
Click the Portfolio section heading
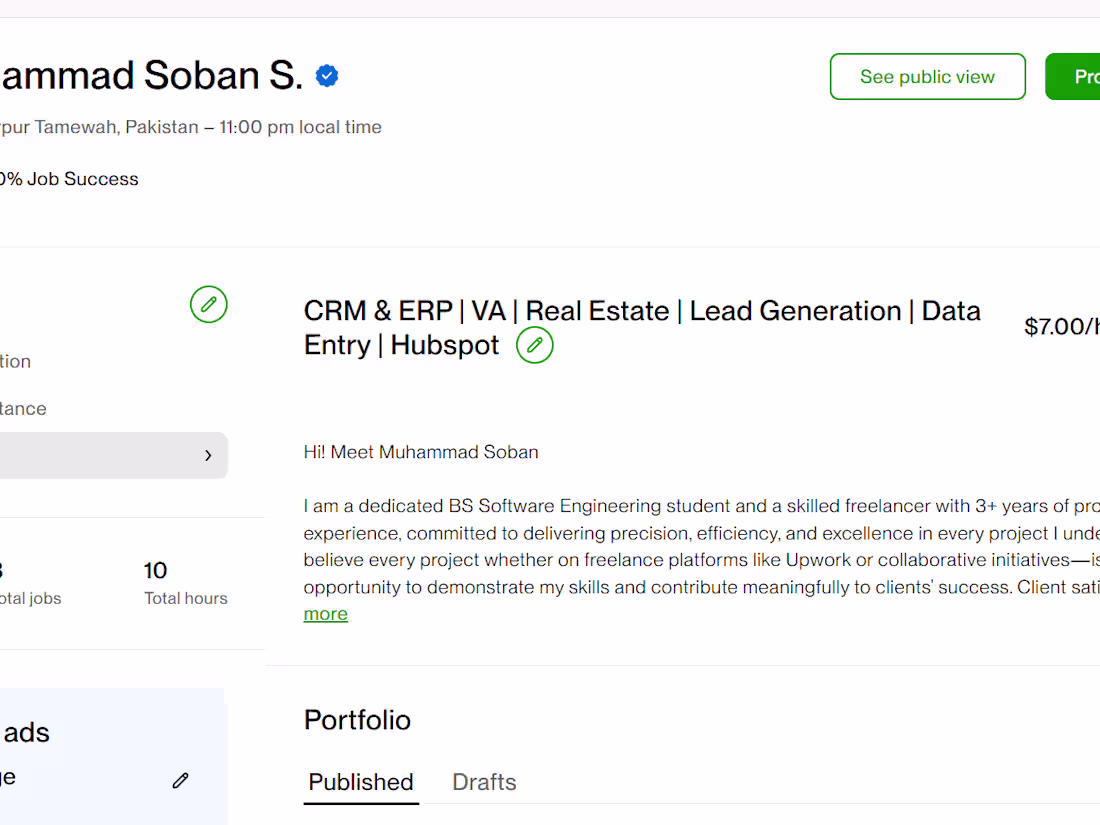(x=357, y=720)
